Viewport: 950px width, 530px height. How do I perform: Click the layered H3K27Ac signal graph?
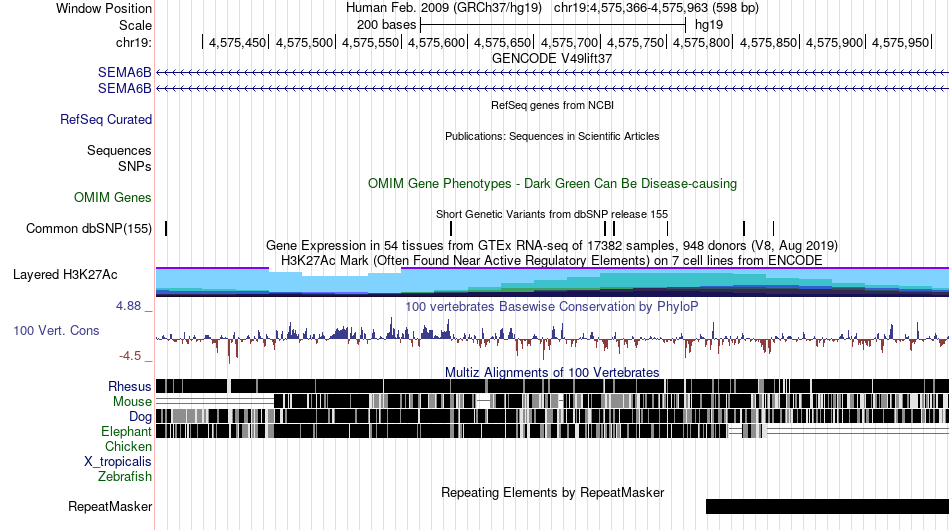[x=553, y=282]
